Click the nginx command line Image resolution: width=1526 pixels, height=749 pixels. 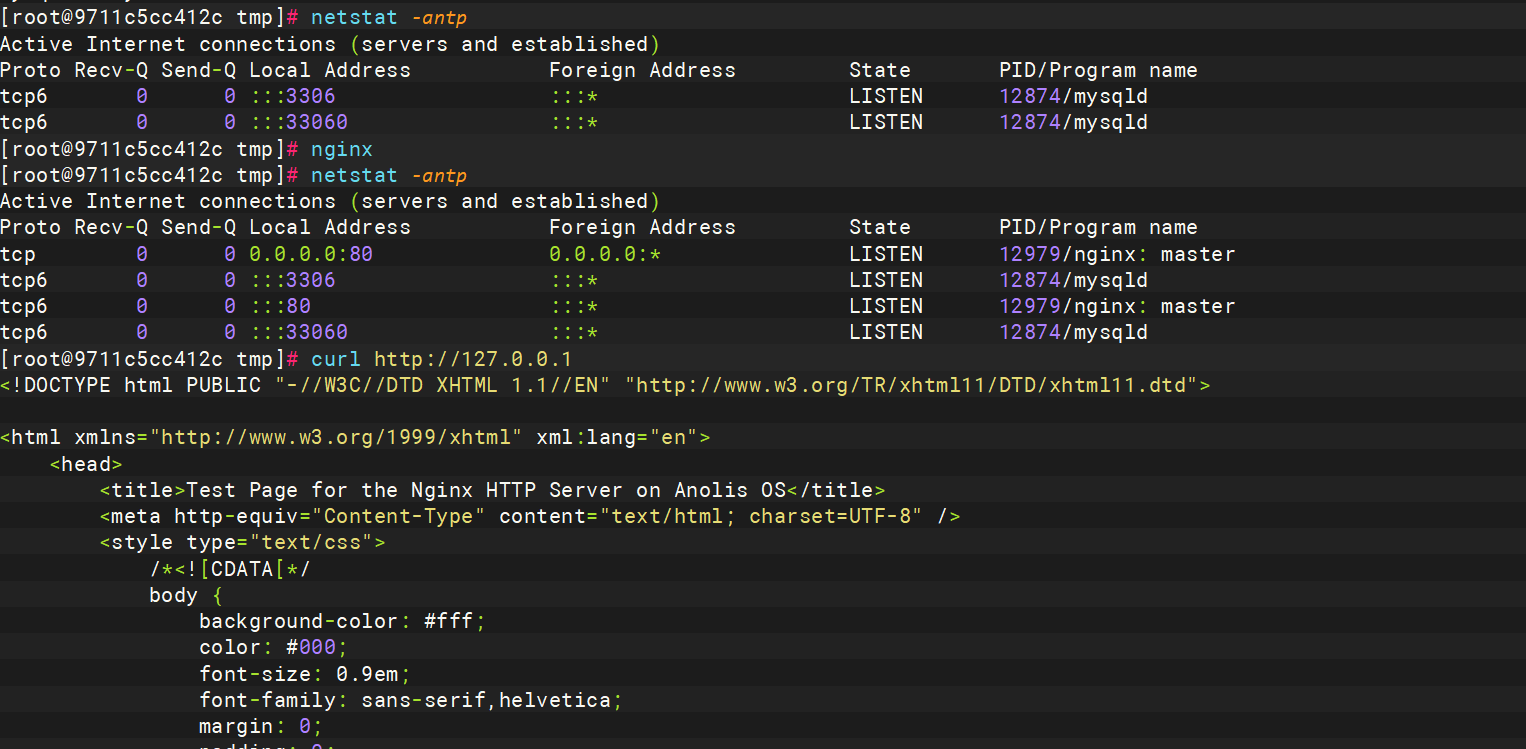[342, 149]
